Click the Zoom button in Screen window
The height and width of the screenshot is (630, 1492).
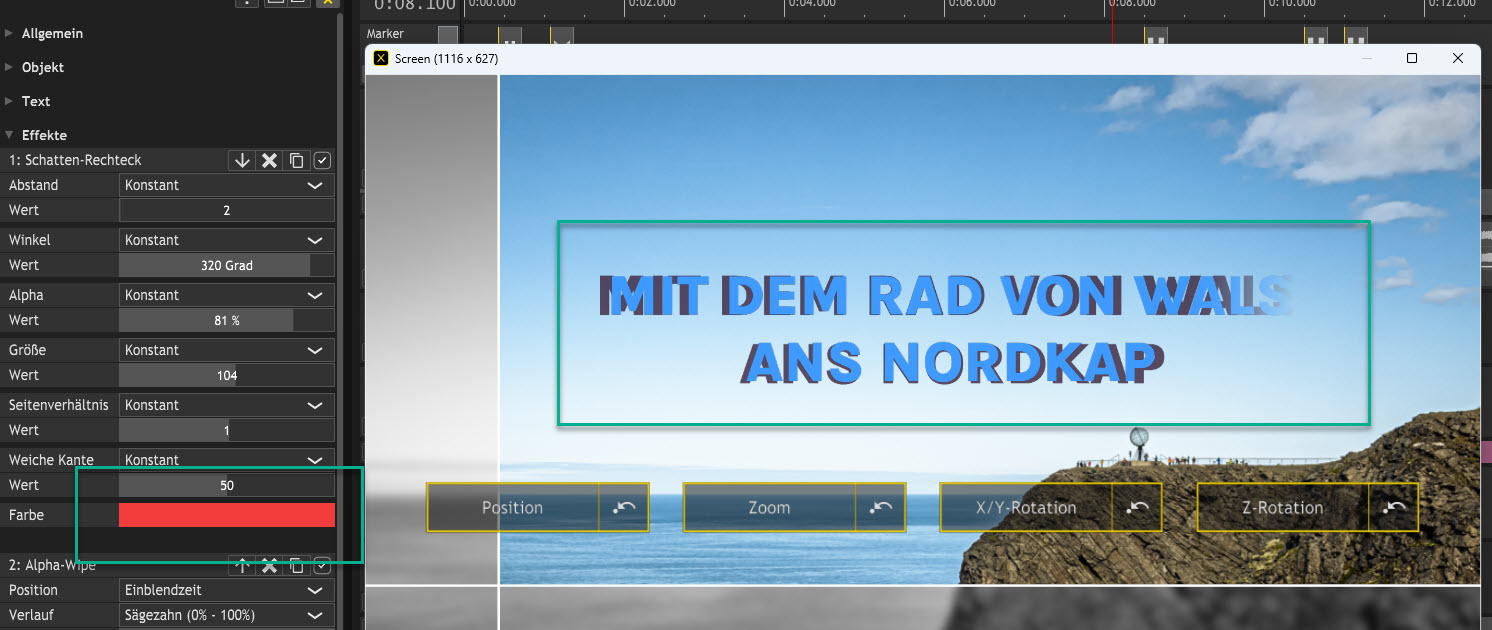(770, 507)
